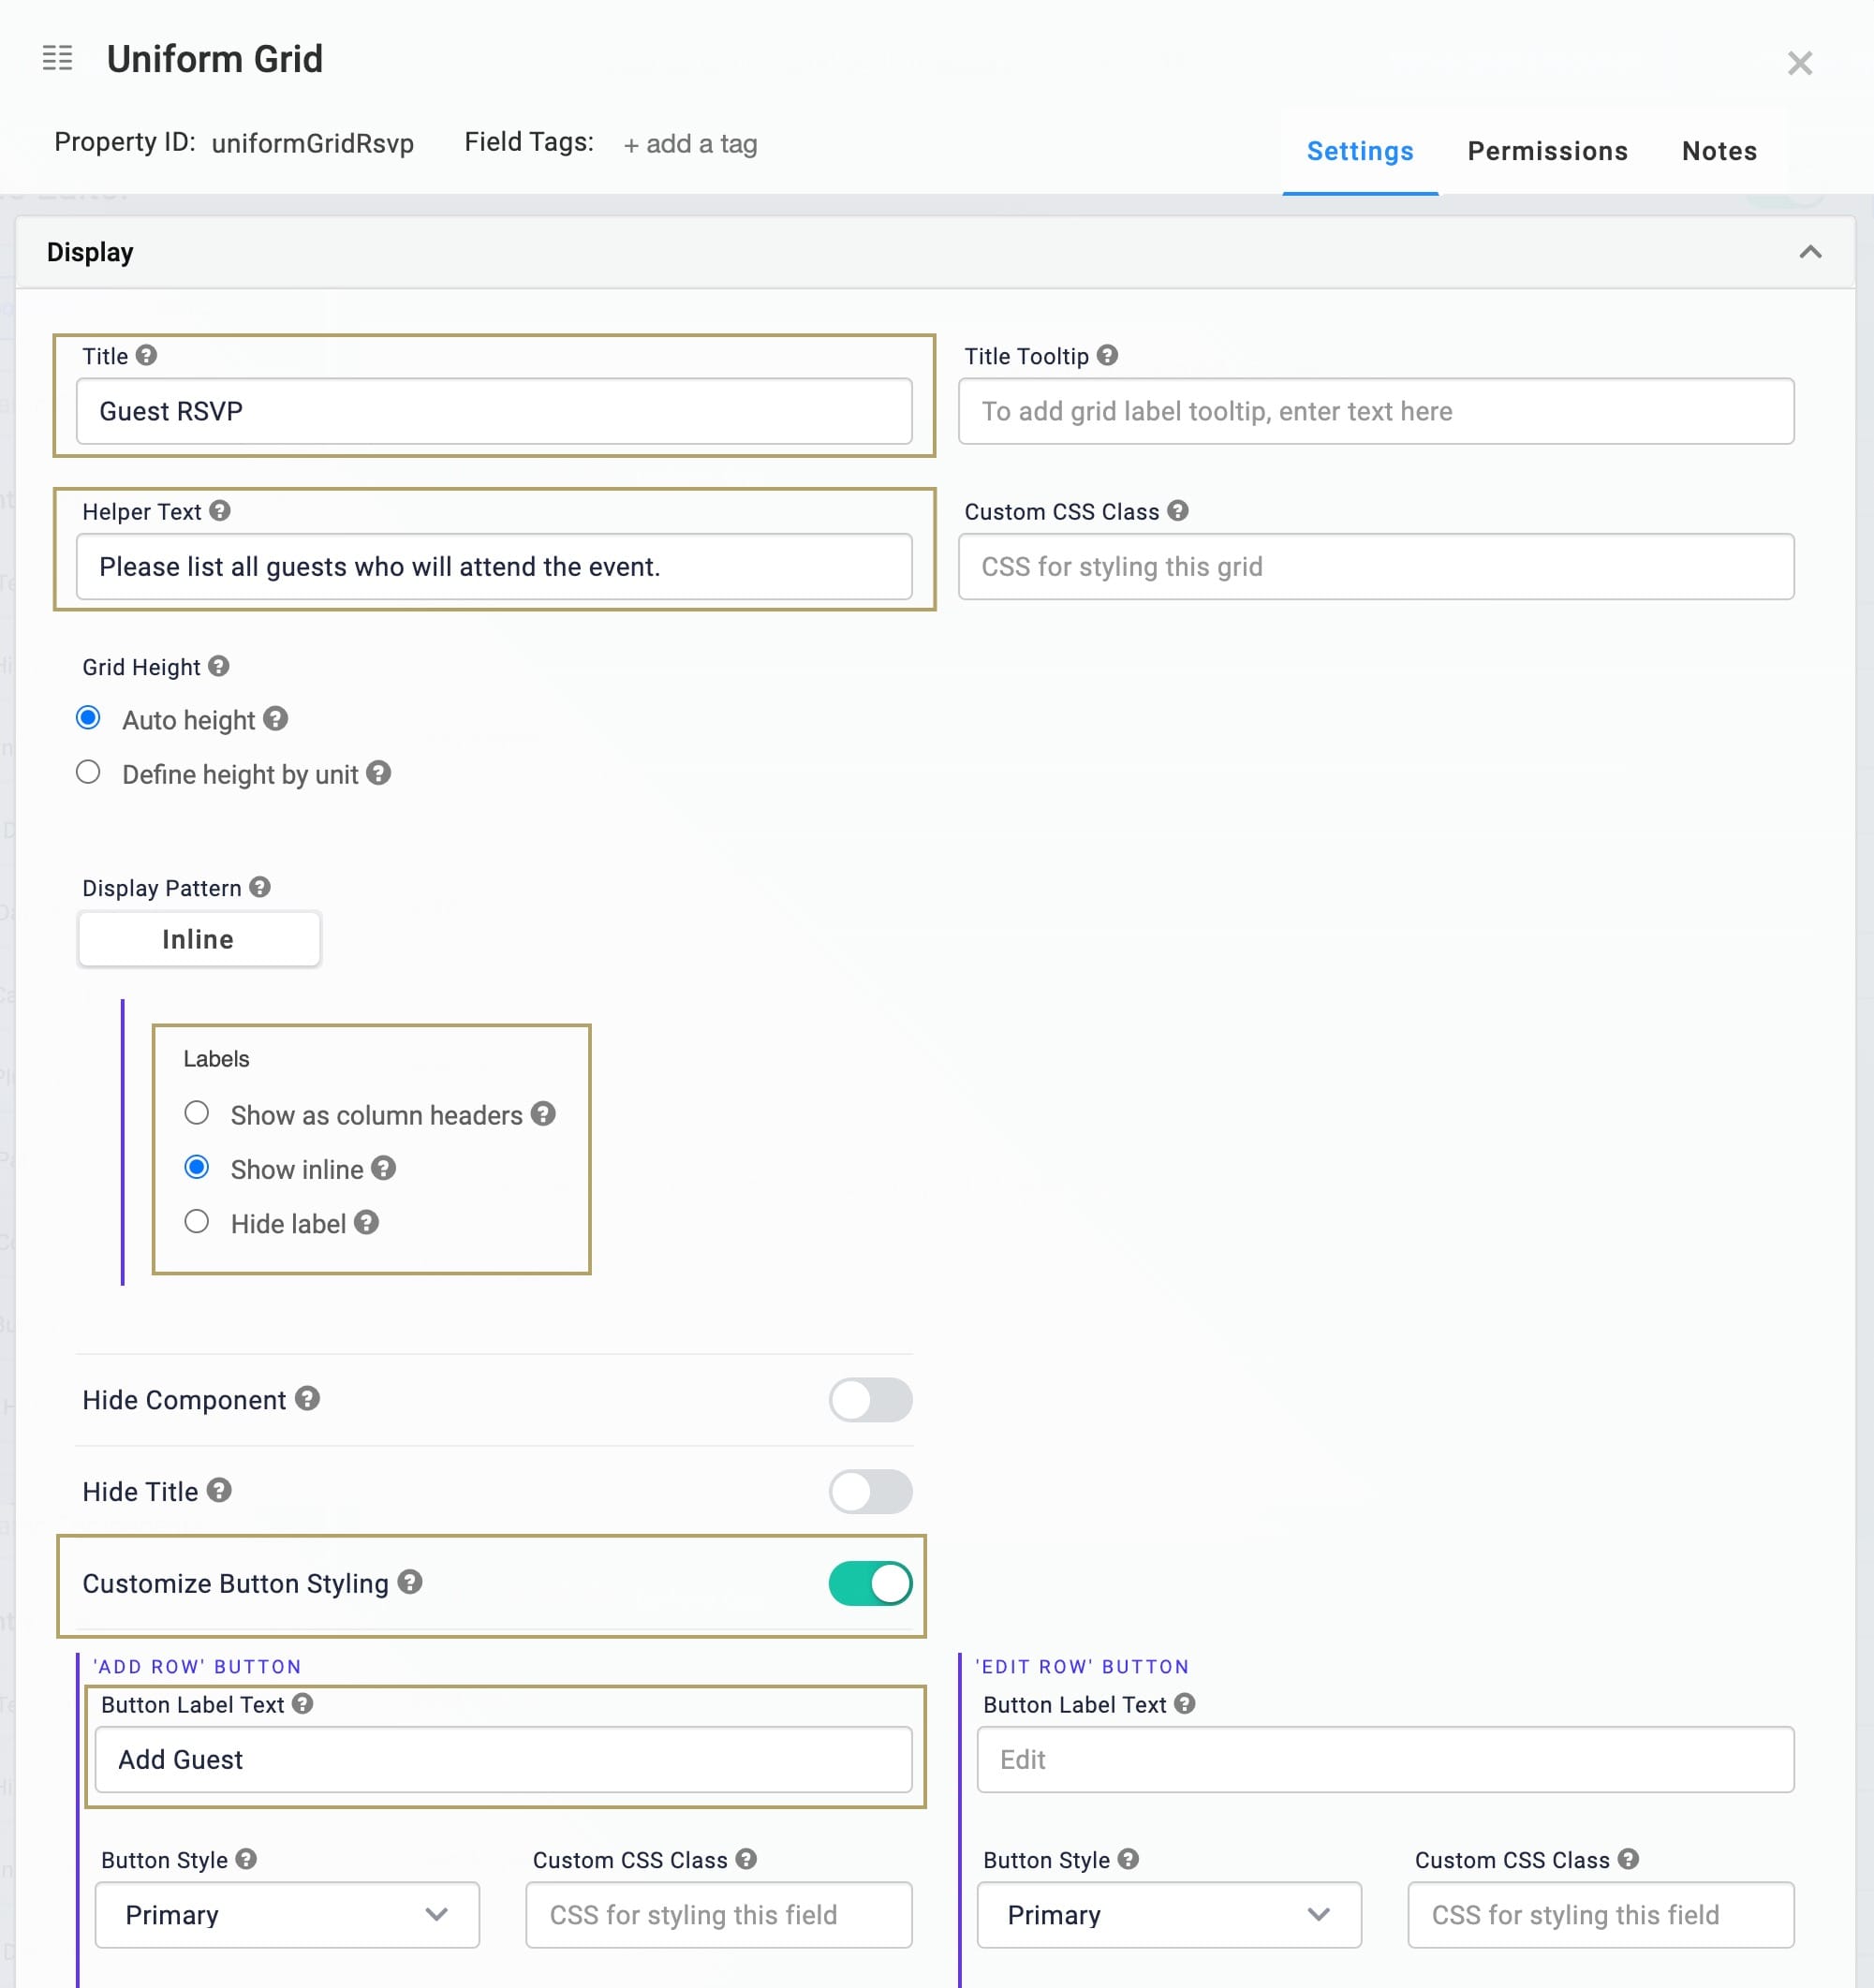The height and width of the screenshot is (1988, 1874).
Task: Click the Hide Component help icon
Action: coord(308,1398)
